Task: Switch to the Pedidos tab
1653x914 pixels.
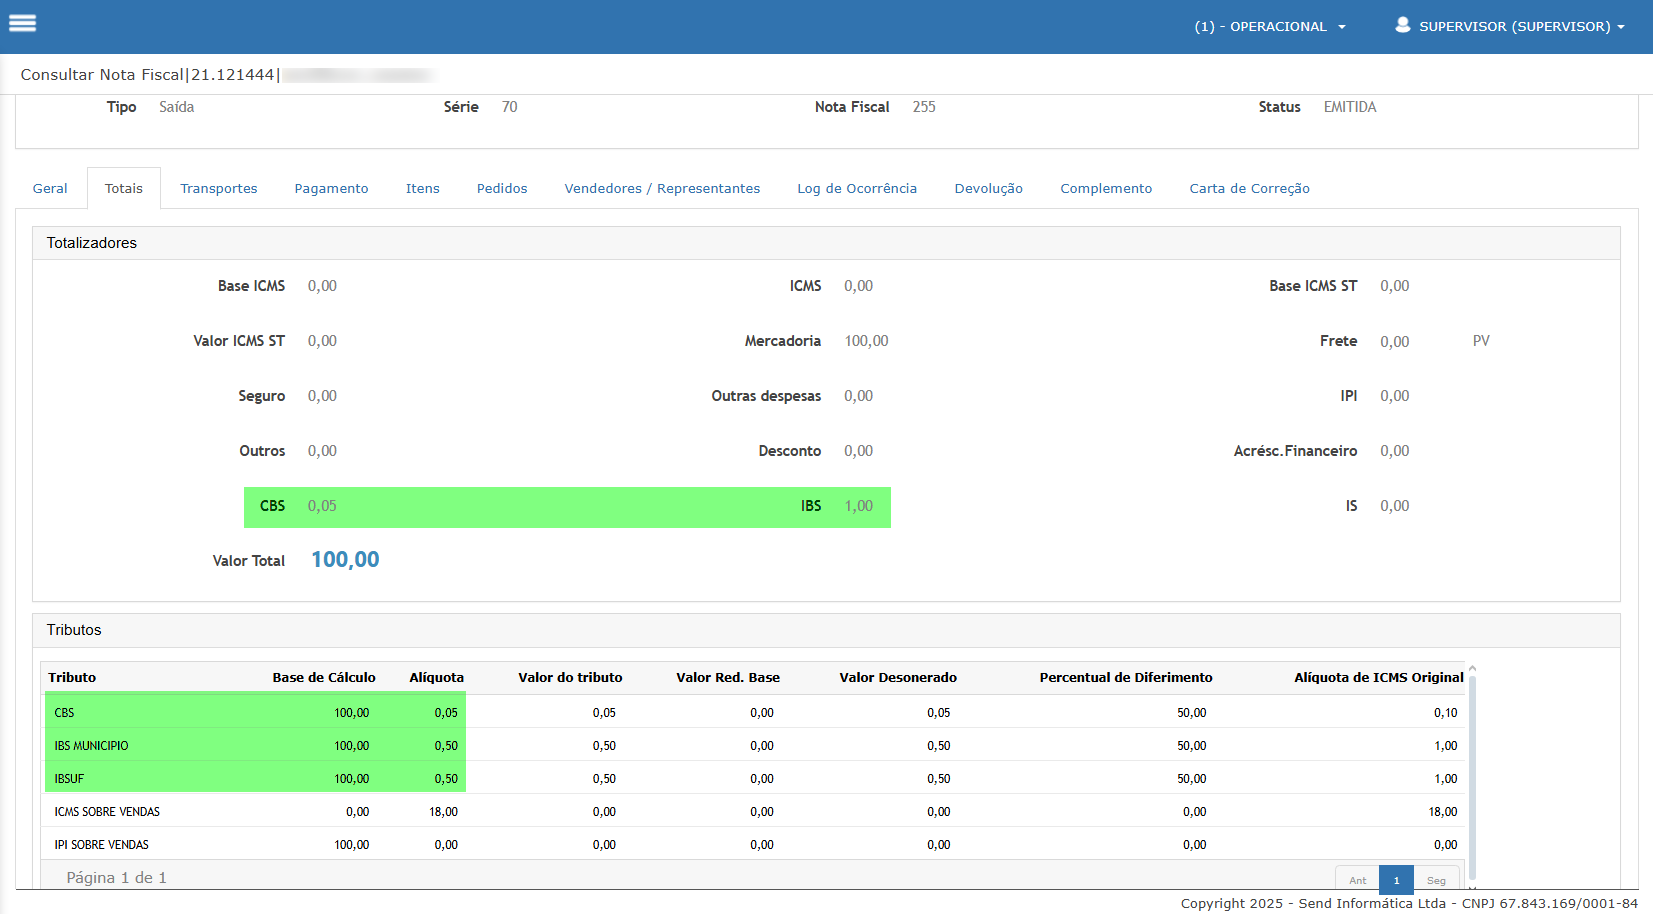Action: (502, 189)
